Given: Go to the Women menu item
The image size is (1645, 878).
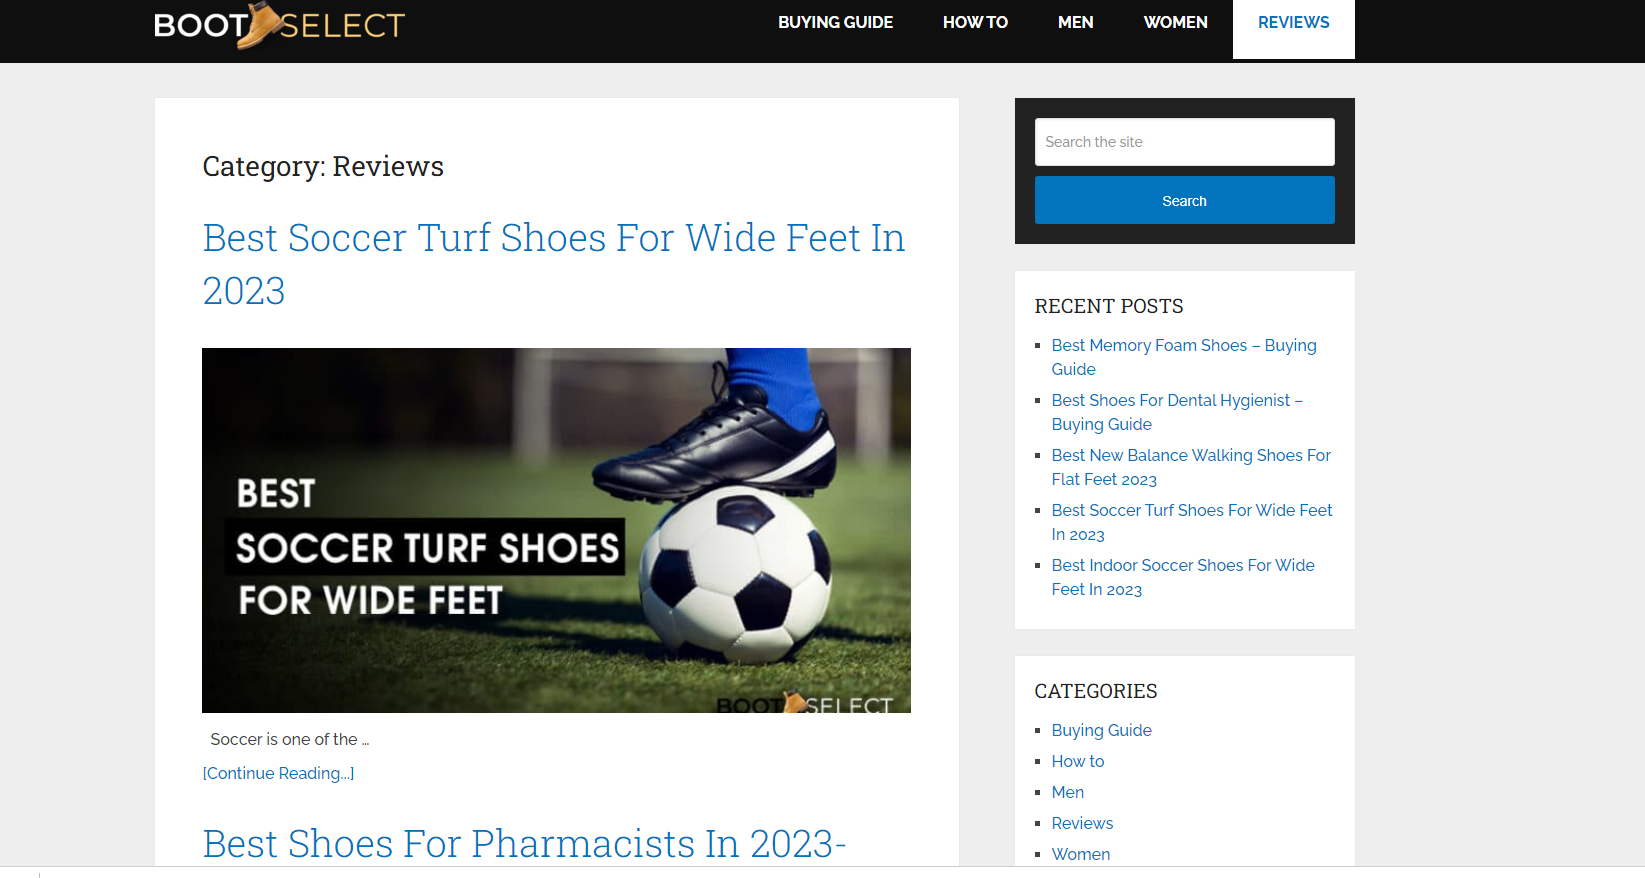Looking at the screenshot, I should point(1175,22).
